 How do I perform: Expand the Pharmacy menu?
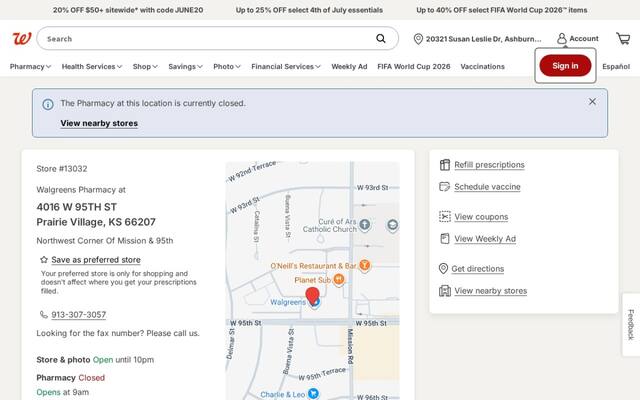(x=30, y=67)
